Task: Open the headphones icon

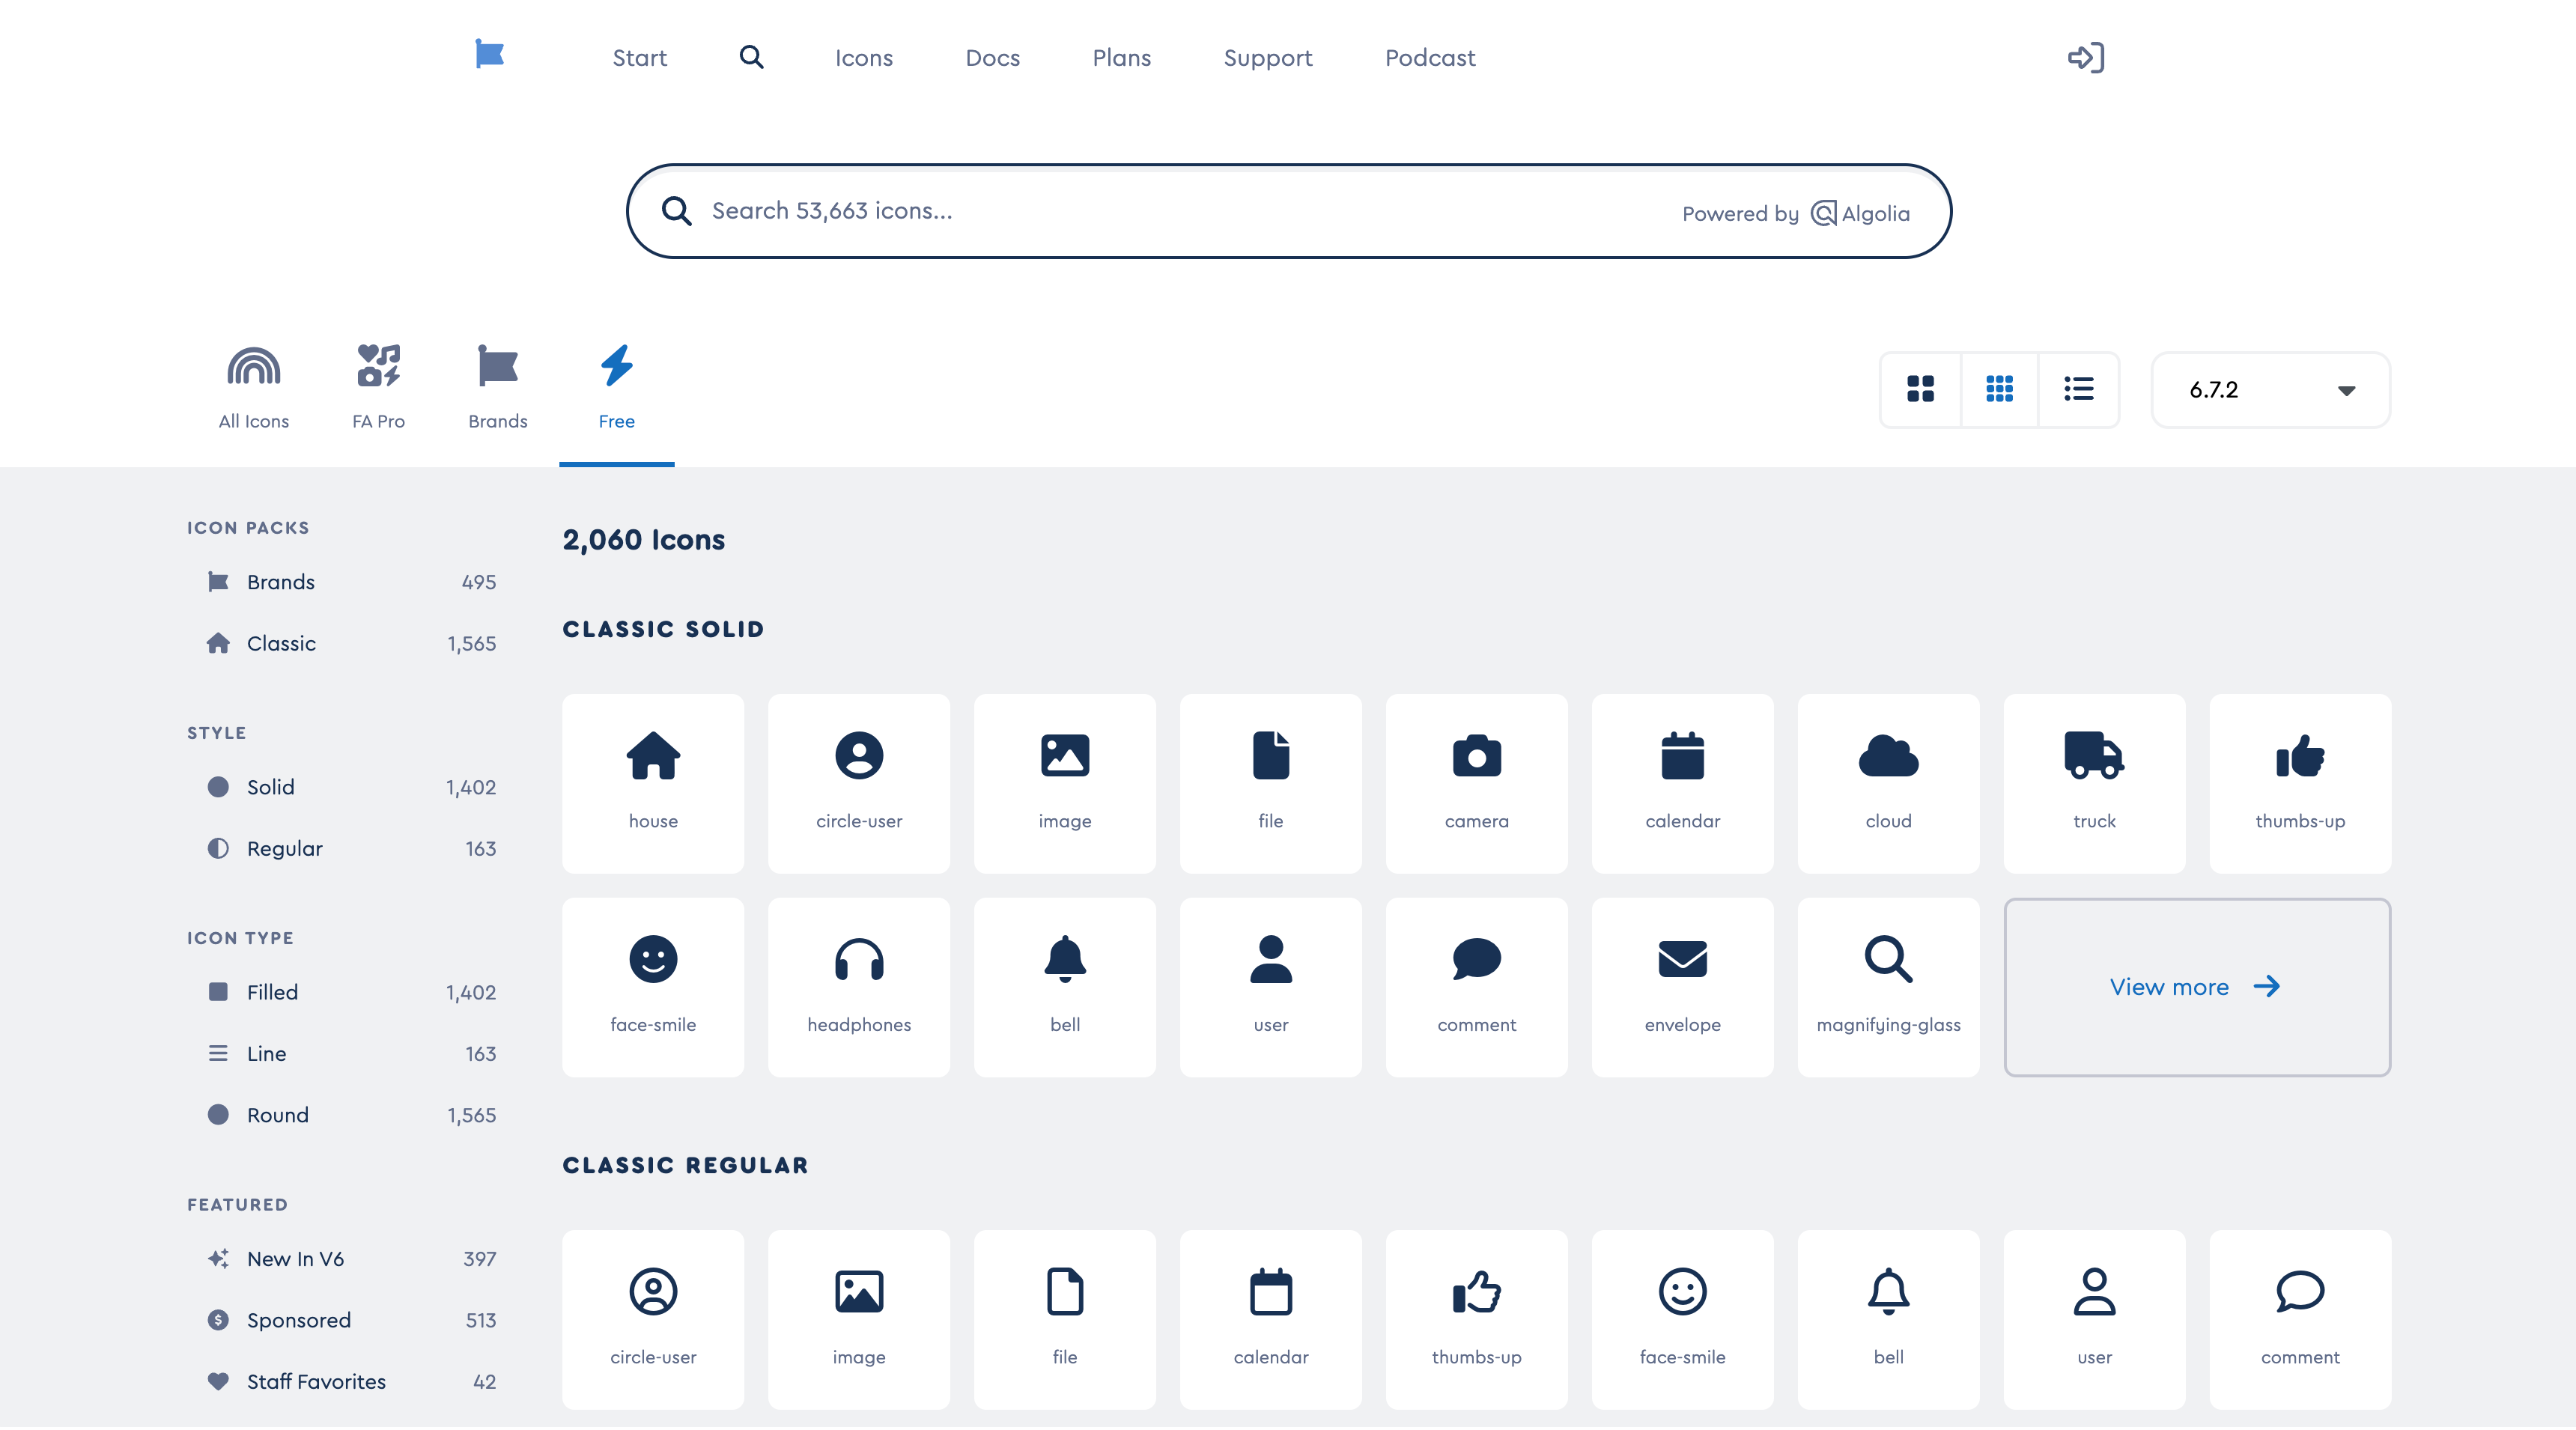Action: pyautogui.click(x=858, y=986)
